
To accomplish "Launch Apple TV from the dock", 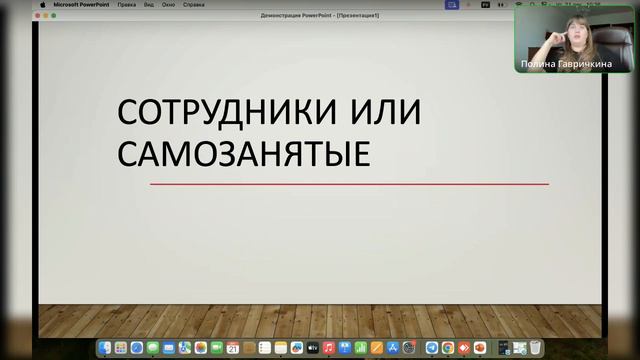I will pyautogui.click(x=313, y=348).
